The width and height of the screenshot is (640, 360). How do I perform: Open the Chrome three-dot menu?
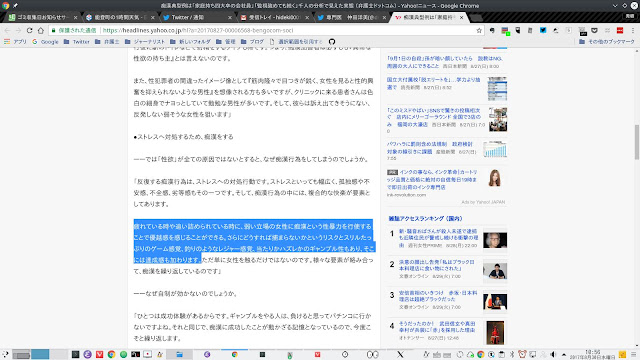click(632, 30)
